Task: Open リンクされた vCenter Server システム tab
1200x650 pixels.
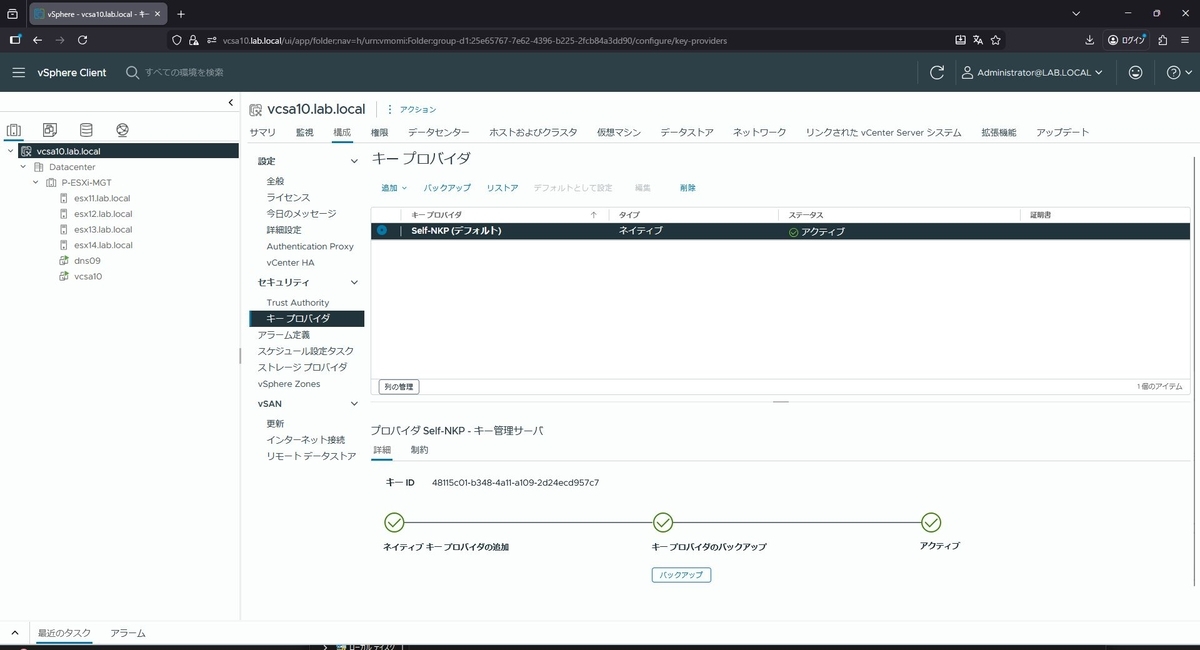Action: pos(884,132)
